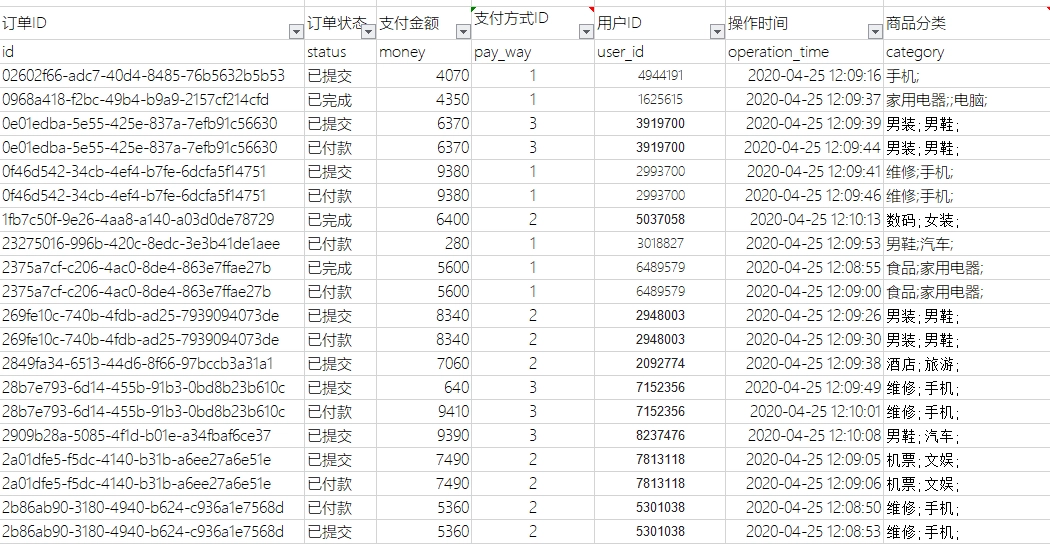This screenshot has width=1050, height=544.
Task: Select the 商品分类 header cell
Action: coord(967,23)
